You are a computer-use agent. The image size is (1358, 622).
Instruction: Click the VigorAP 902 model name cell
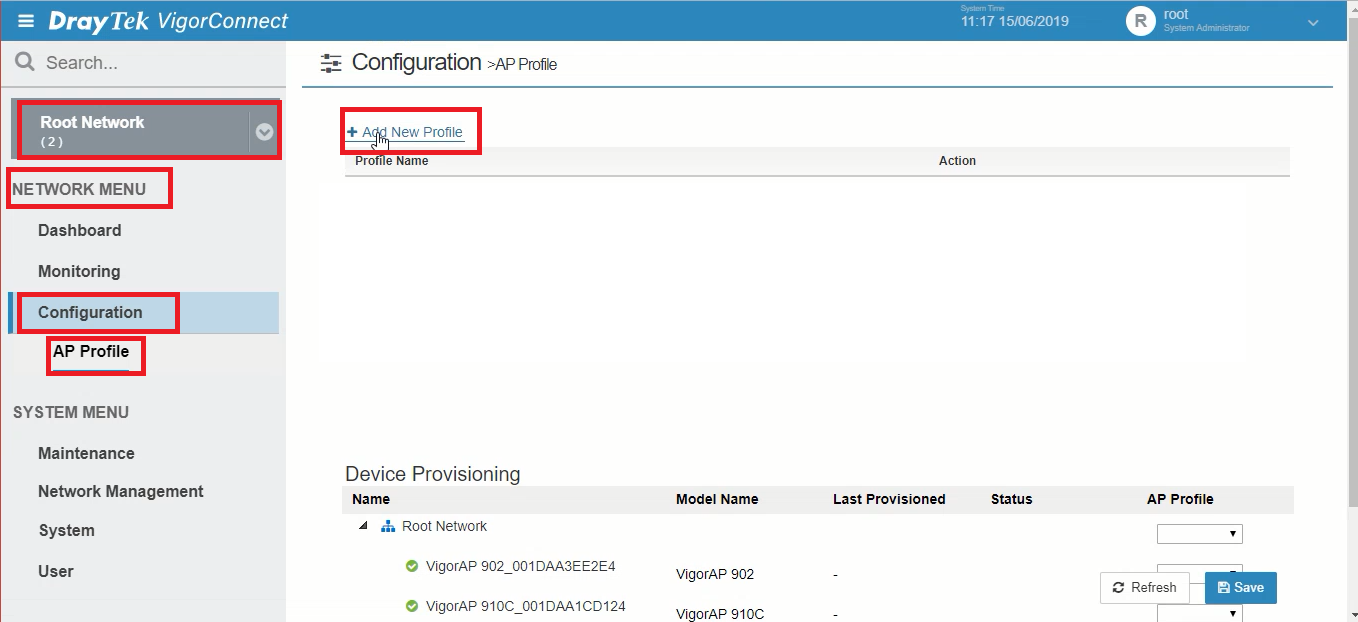pos(715,574)
